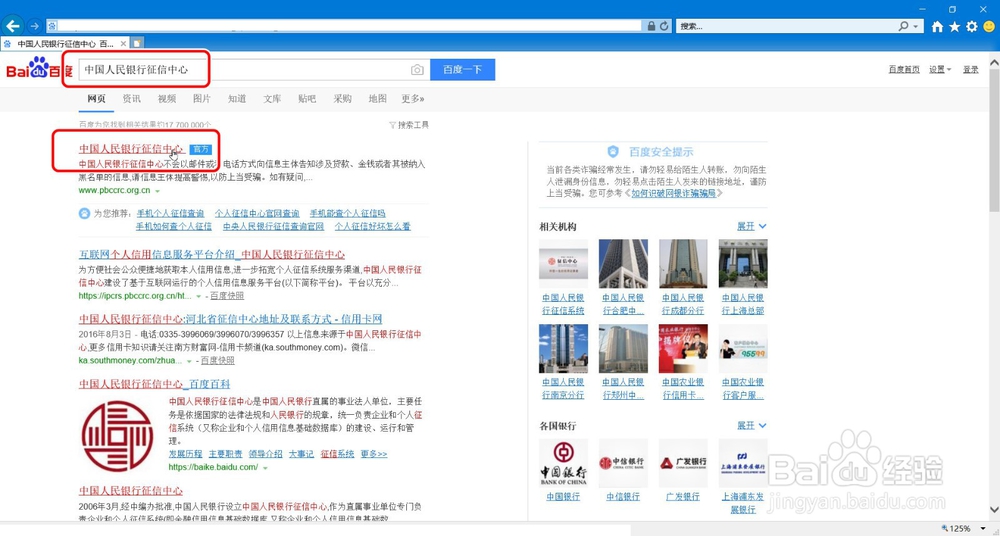Expand dropdown arrow after baike.baidu.com URL
The height and width of the screenshot is (536, 1000).
pos(265,468)
